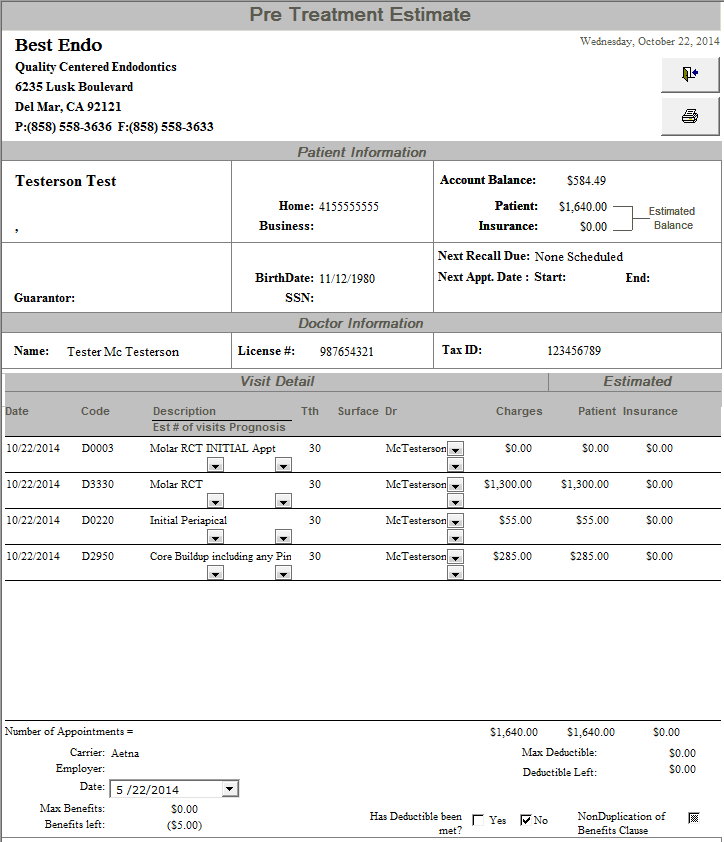The width and height of the screenshot is (724, 842).
Task: Check Yes for deductible been met
Action: [x=478, y=820]
